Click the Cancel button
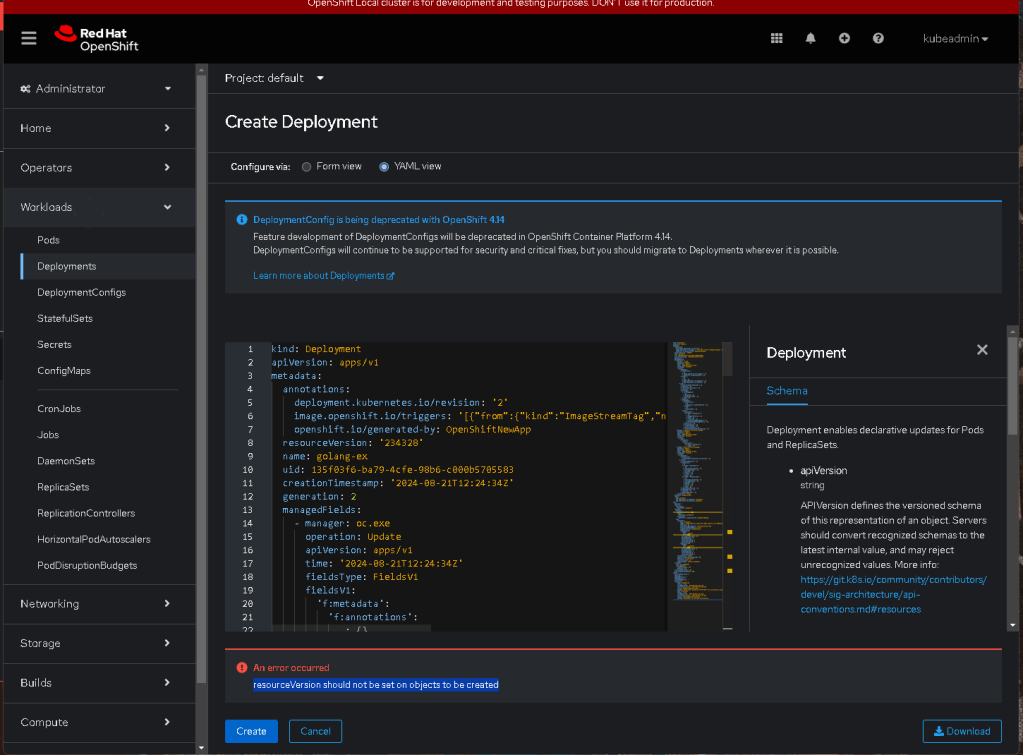This screenshot has width=1023, height=755. pos(315,731)
